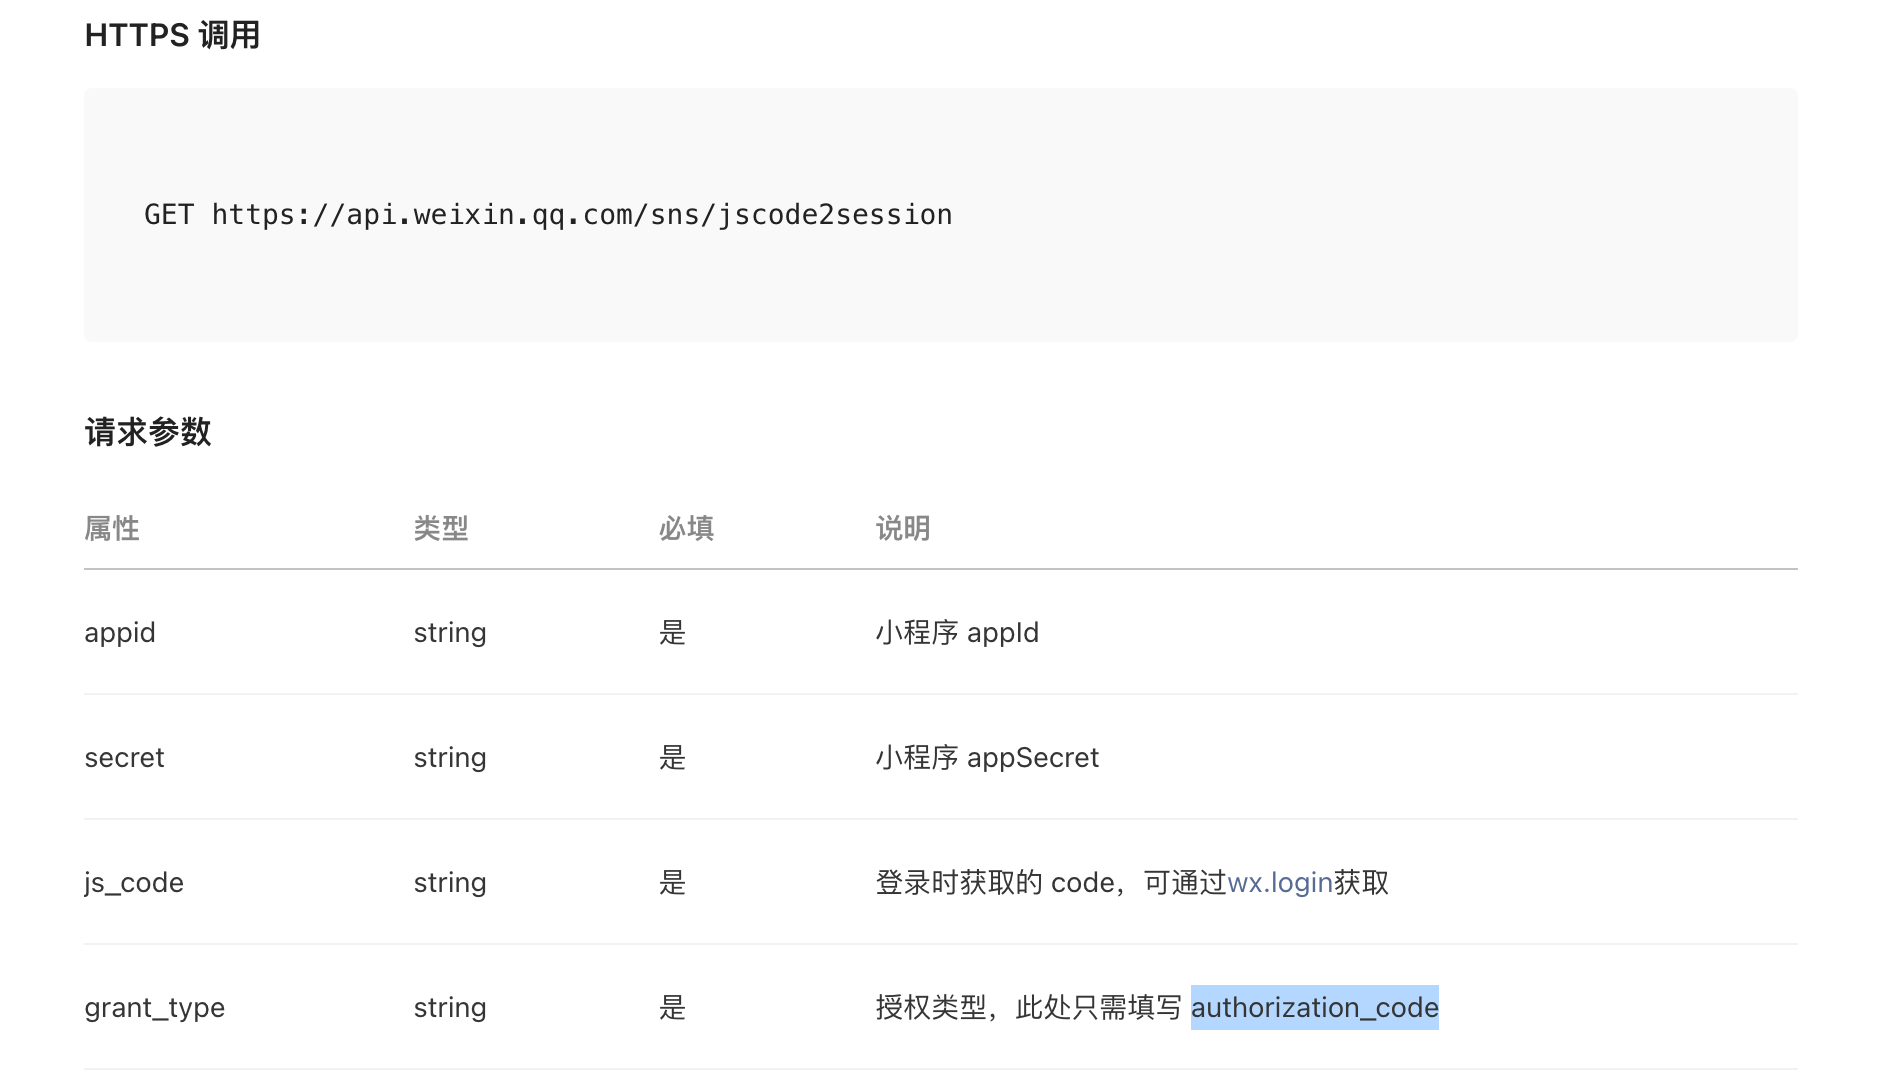Click the 必填 column header

click(x=685, y=528)
